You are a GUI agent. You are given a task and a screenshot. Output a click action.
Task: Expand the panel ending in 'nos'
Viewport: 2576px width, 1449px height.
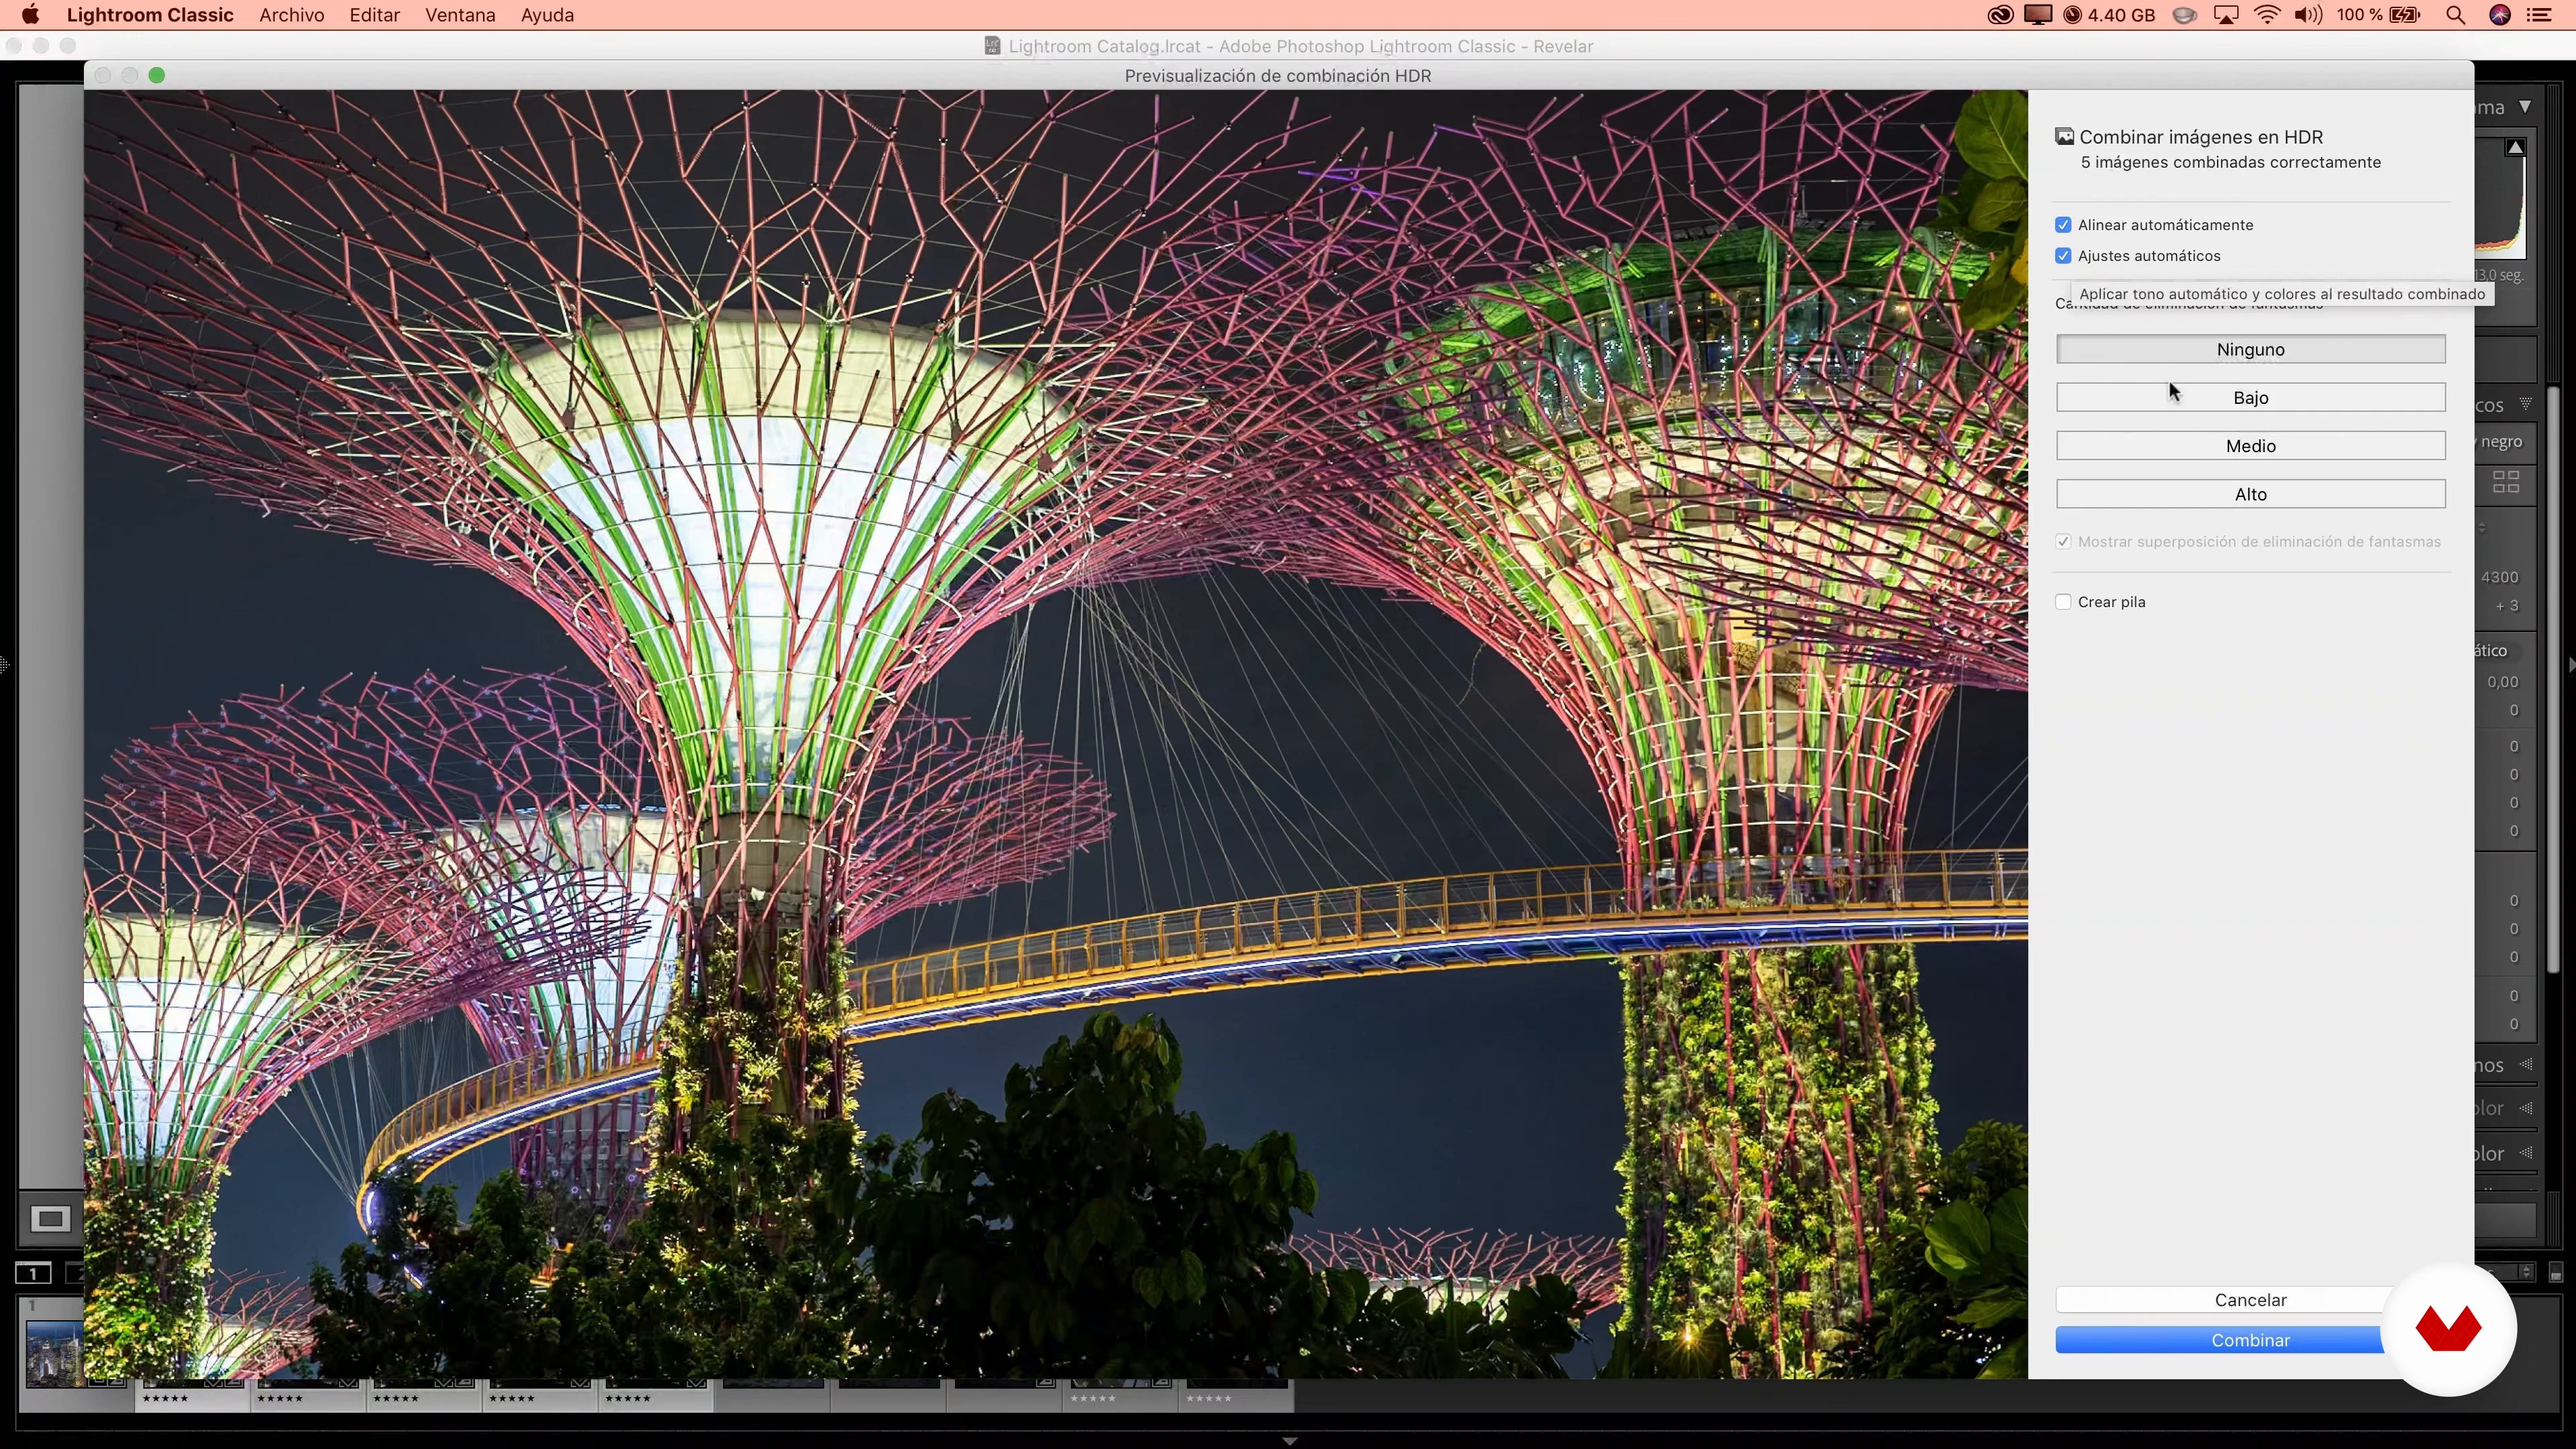click(2526, 1064)
